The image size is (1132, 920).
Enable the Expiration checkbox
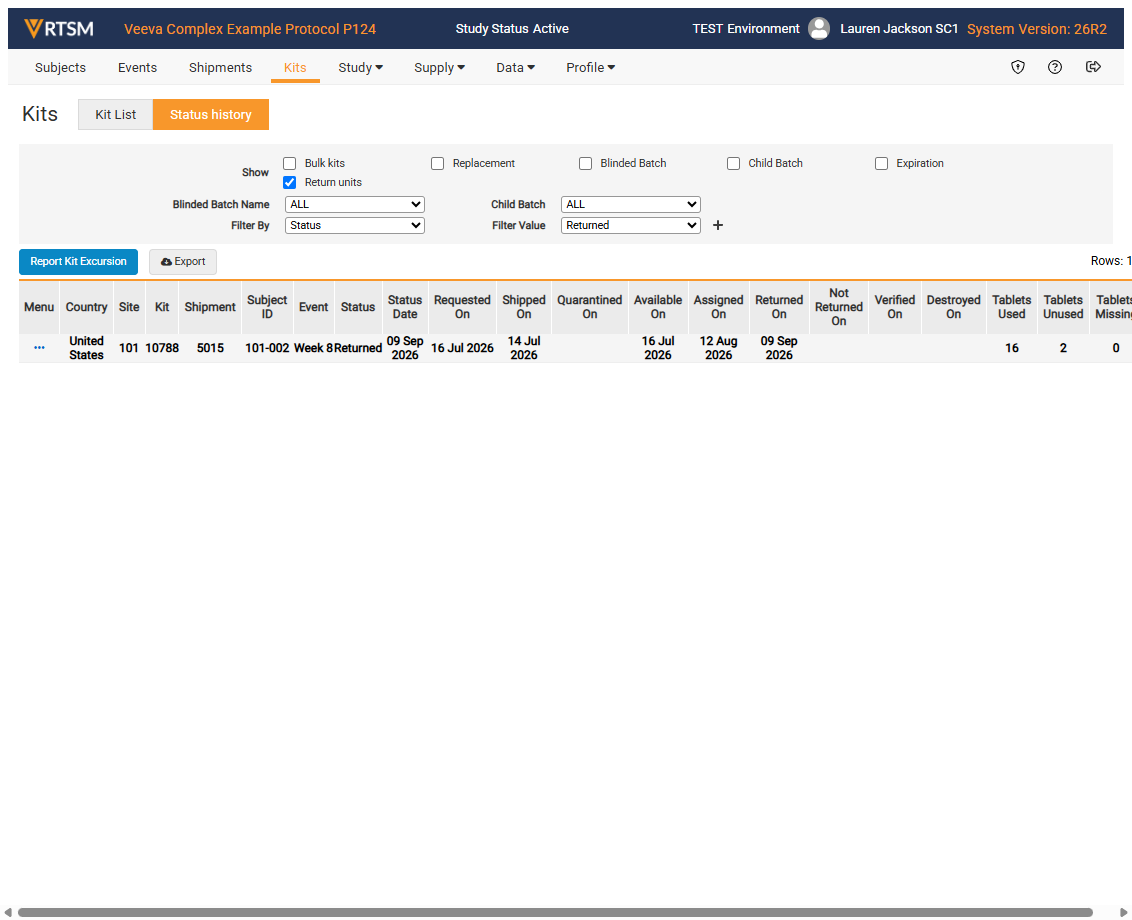click(881, 163)
